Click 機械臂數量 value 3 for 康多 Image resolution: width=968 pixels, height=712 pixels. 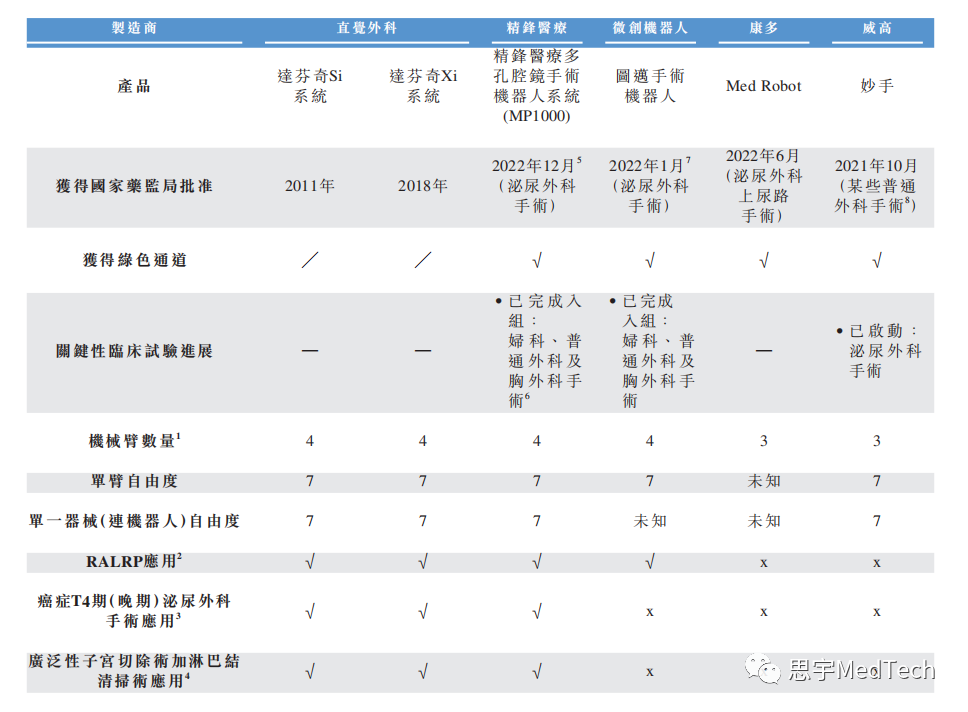(764, 442)
